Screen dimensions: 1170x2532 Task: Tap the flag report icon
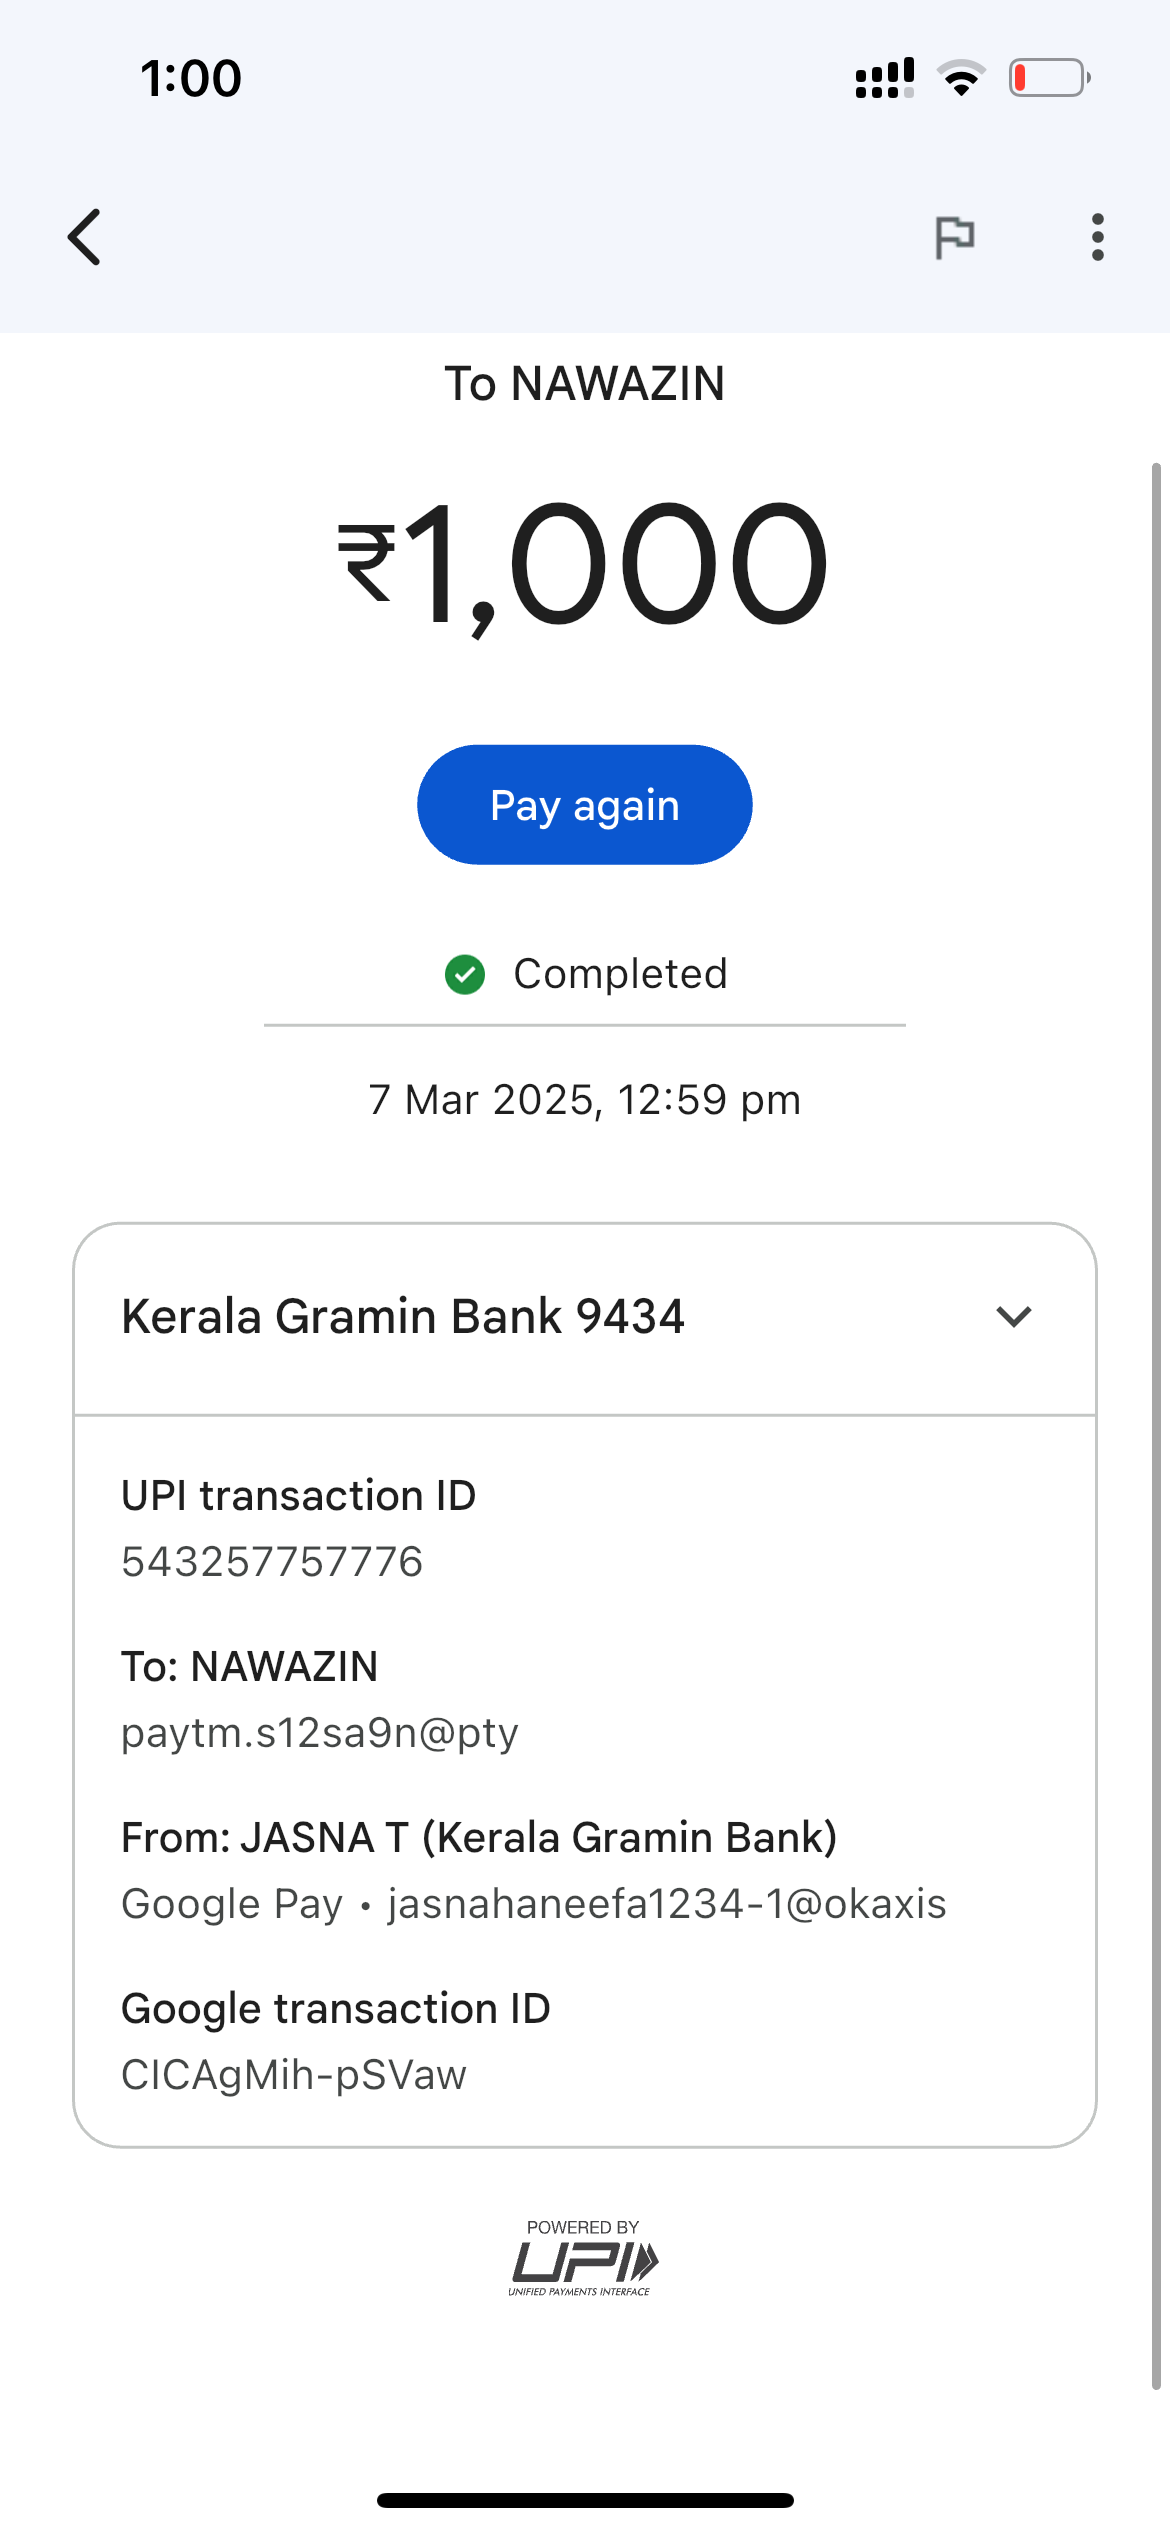tap(954, 237)
